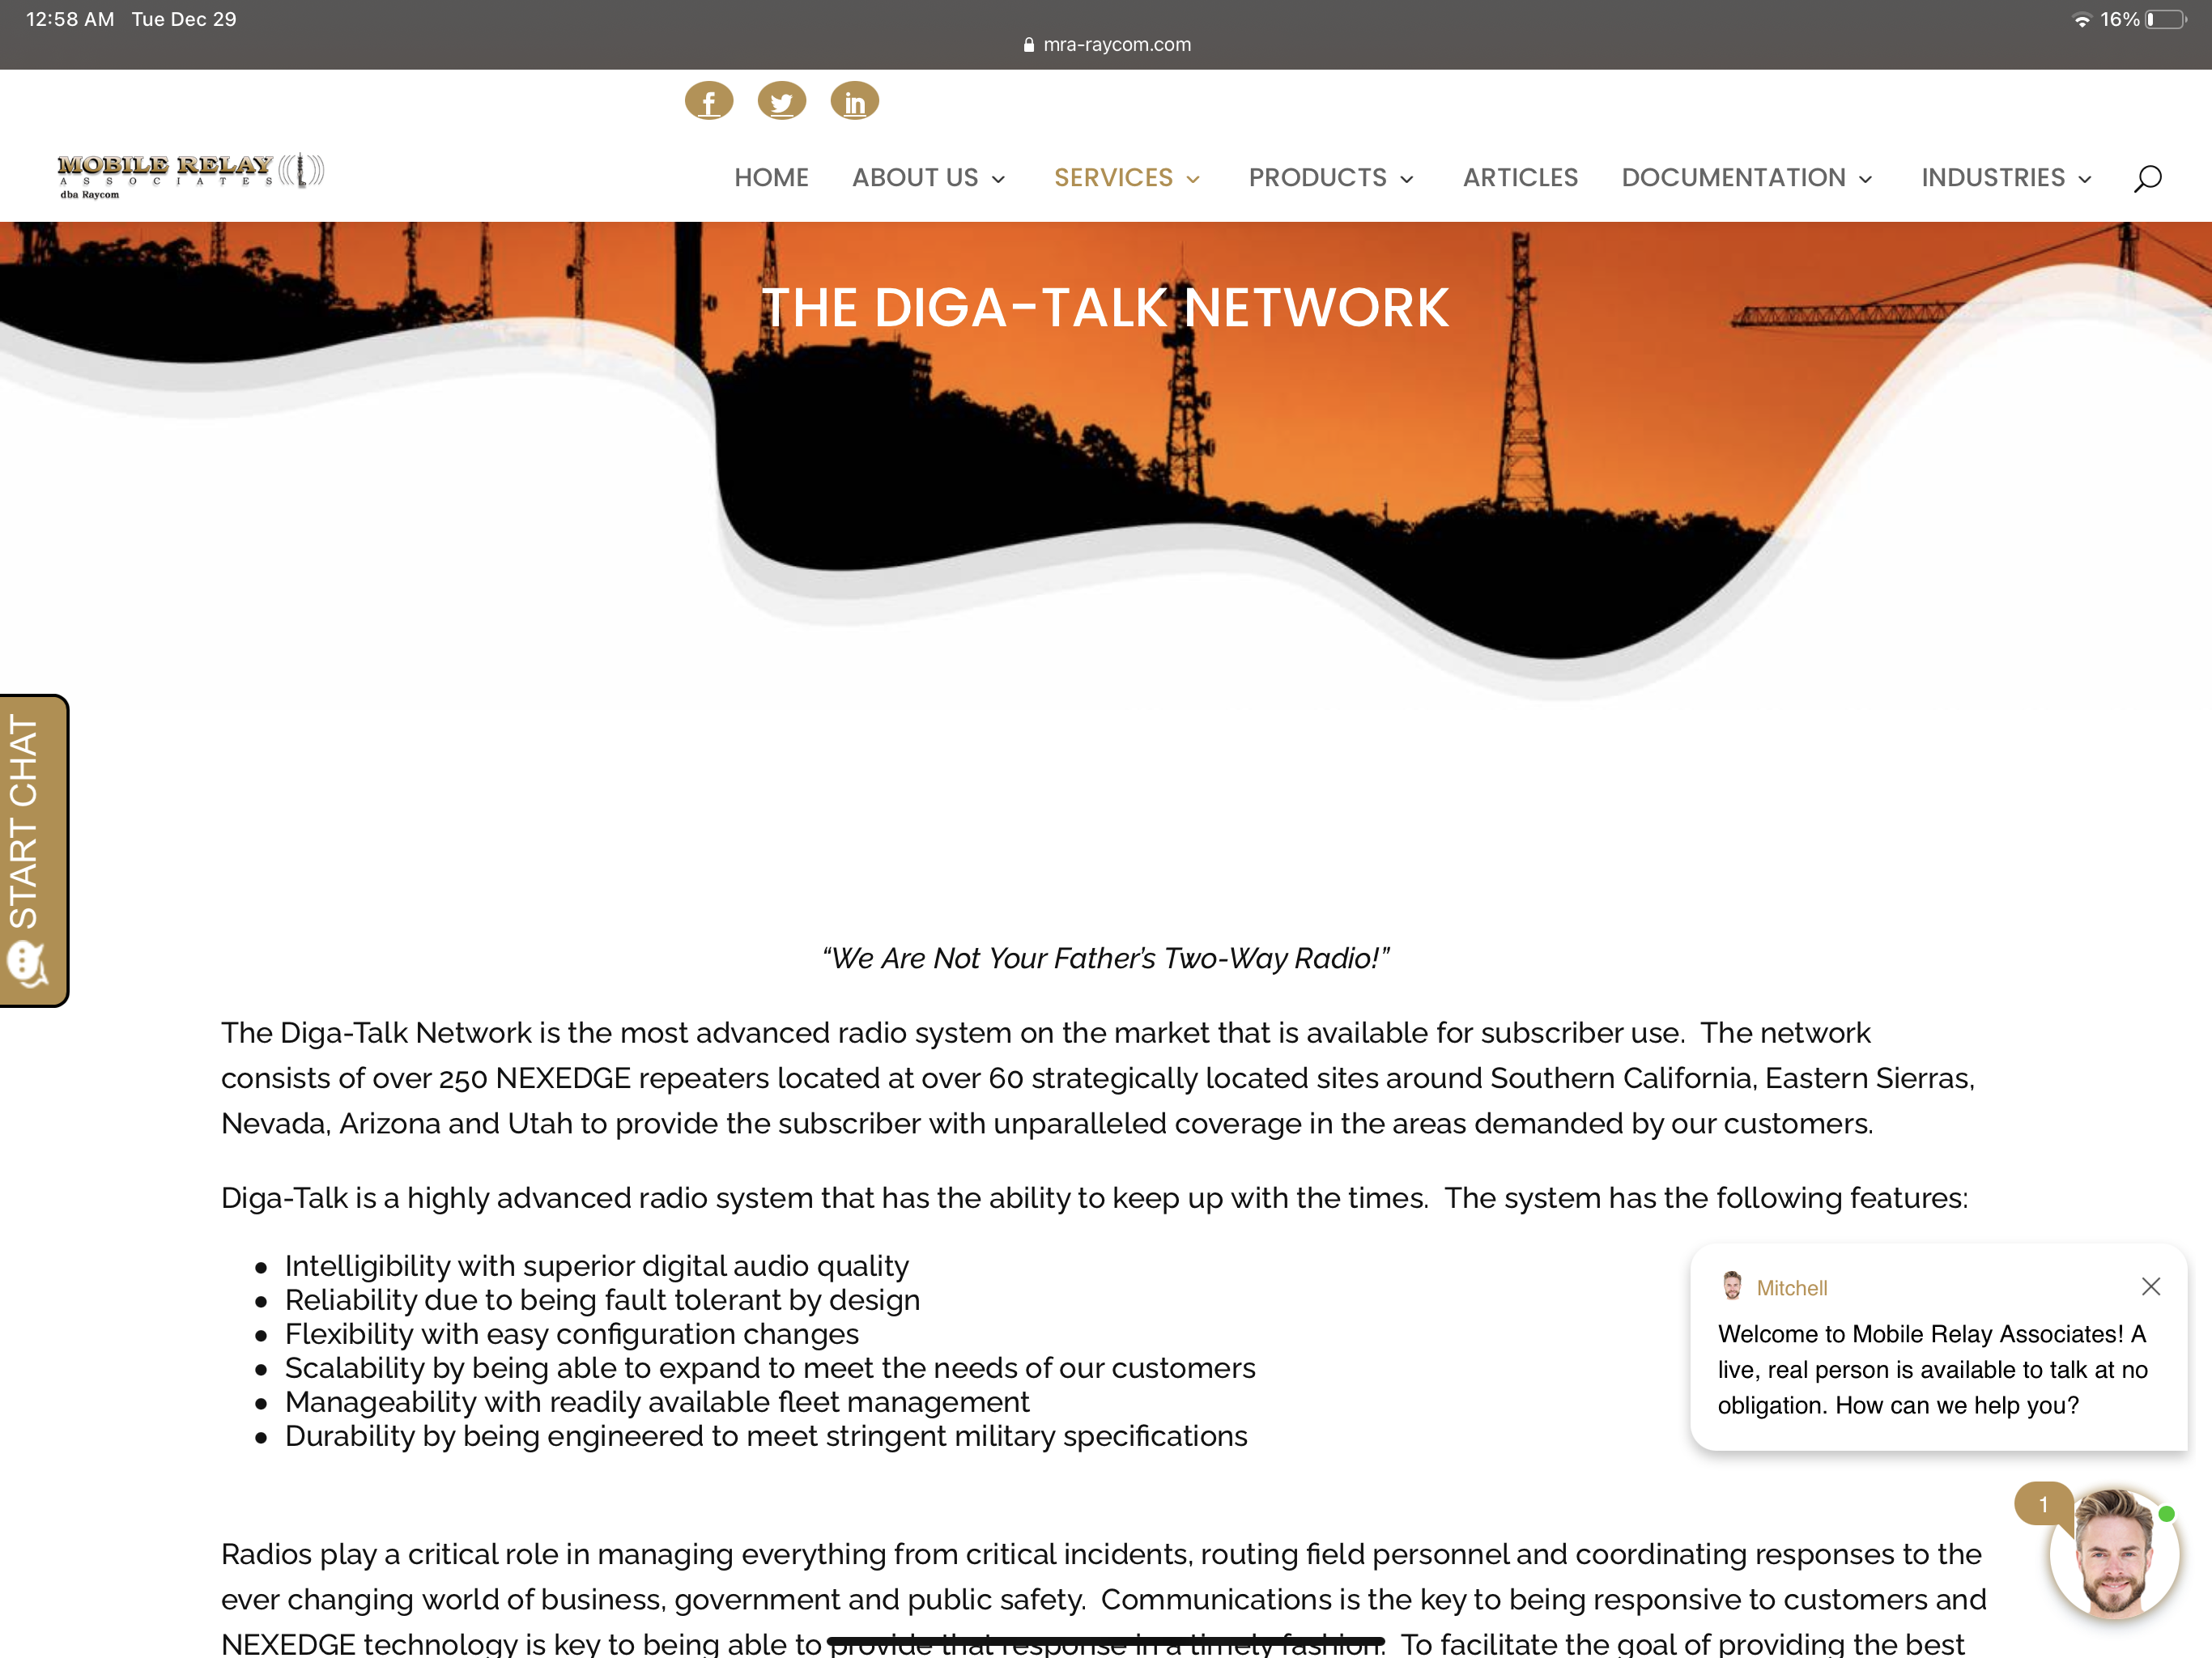
Task: Click the Reliability bullet point
Action: pos(602,1300)
